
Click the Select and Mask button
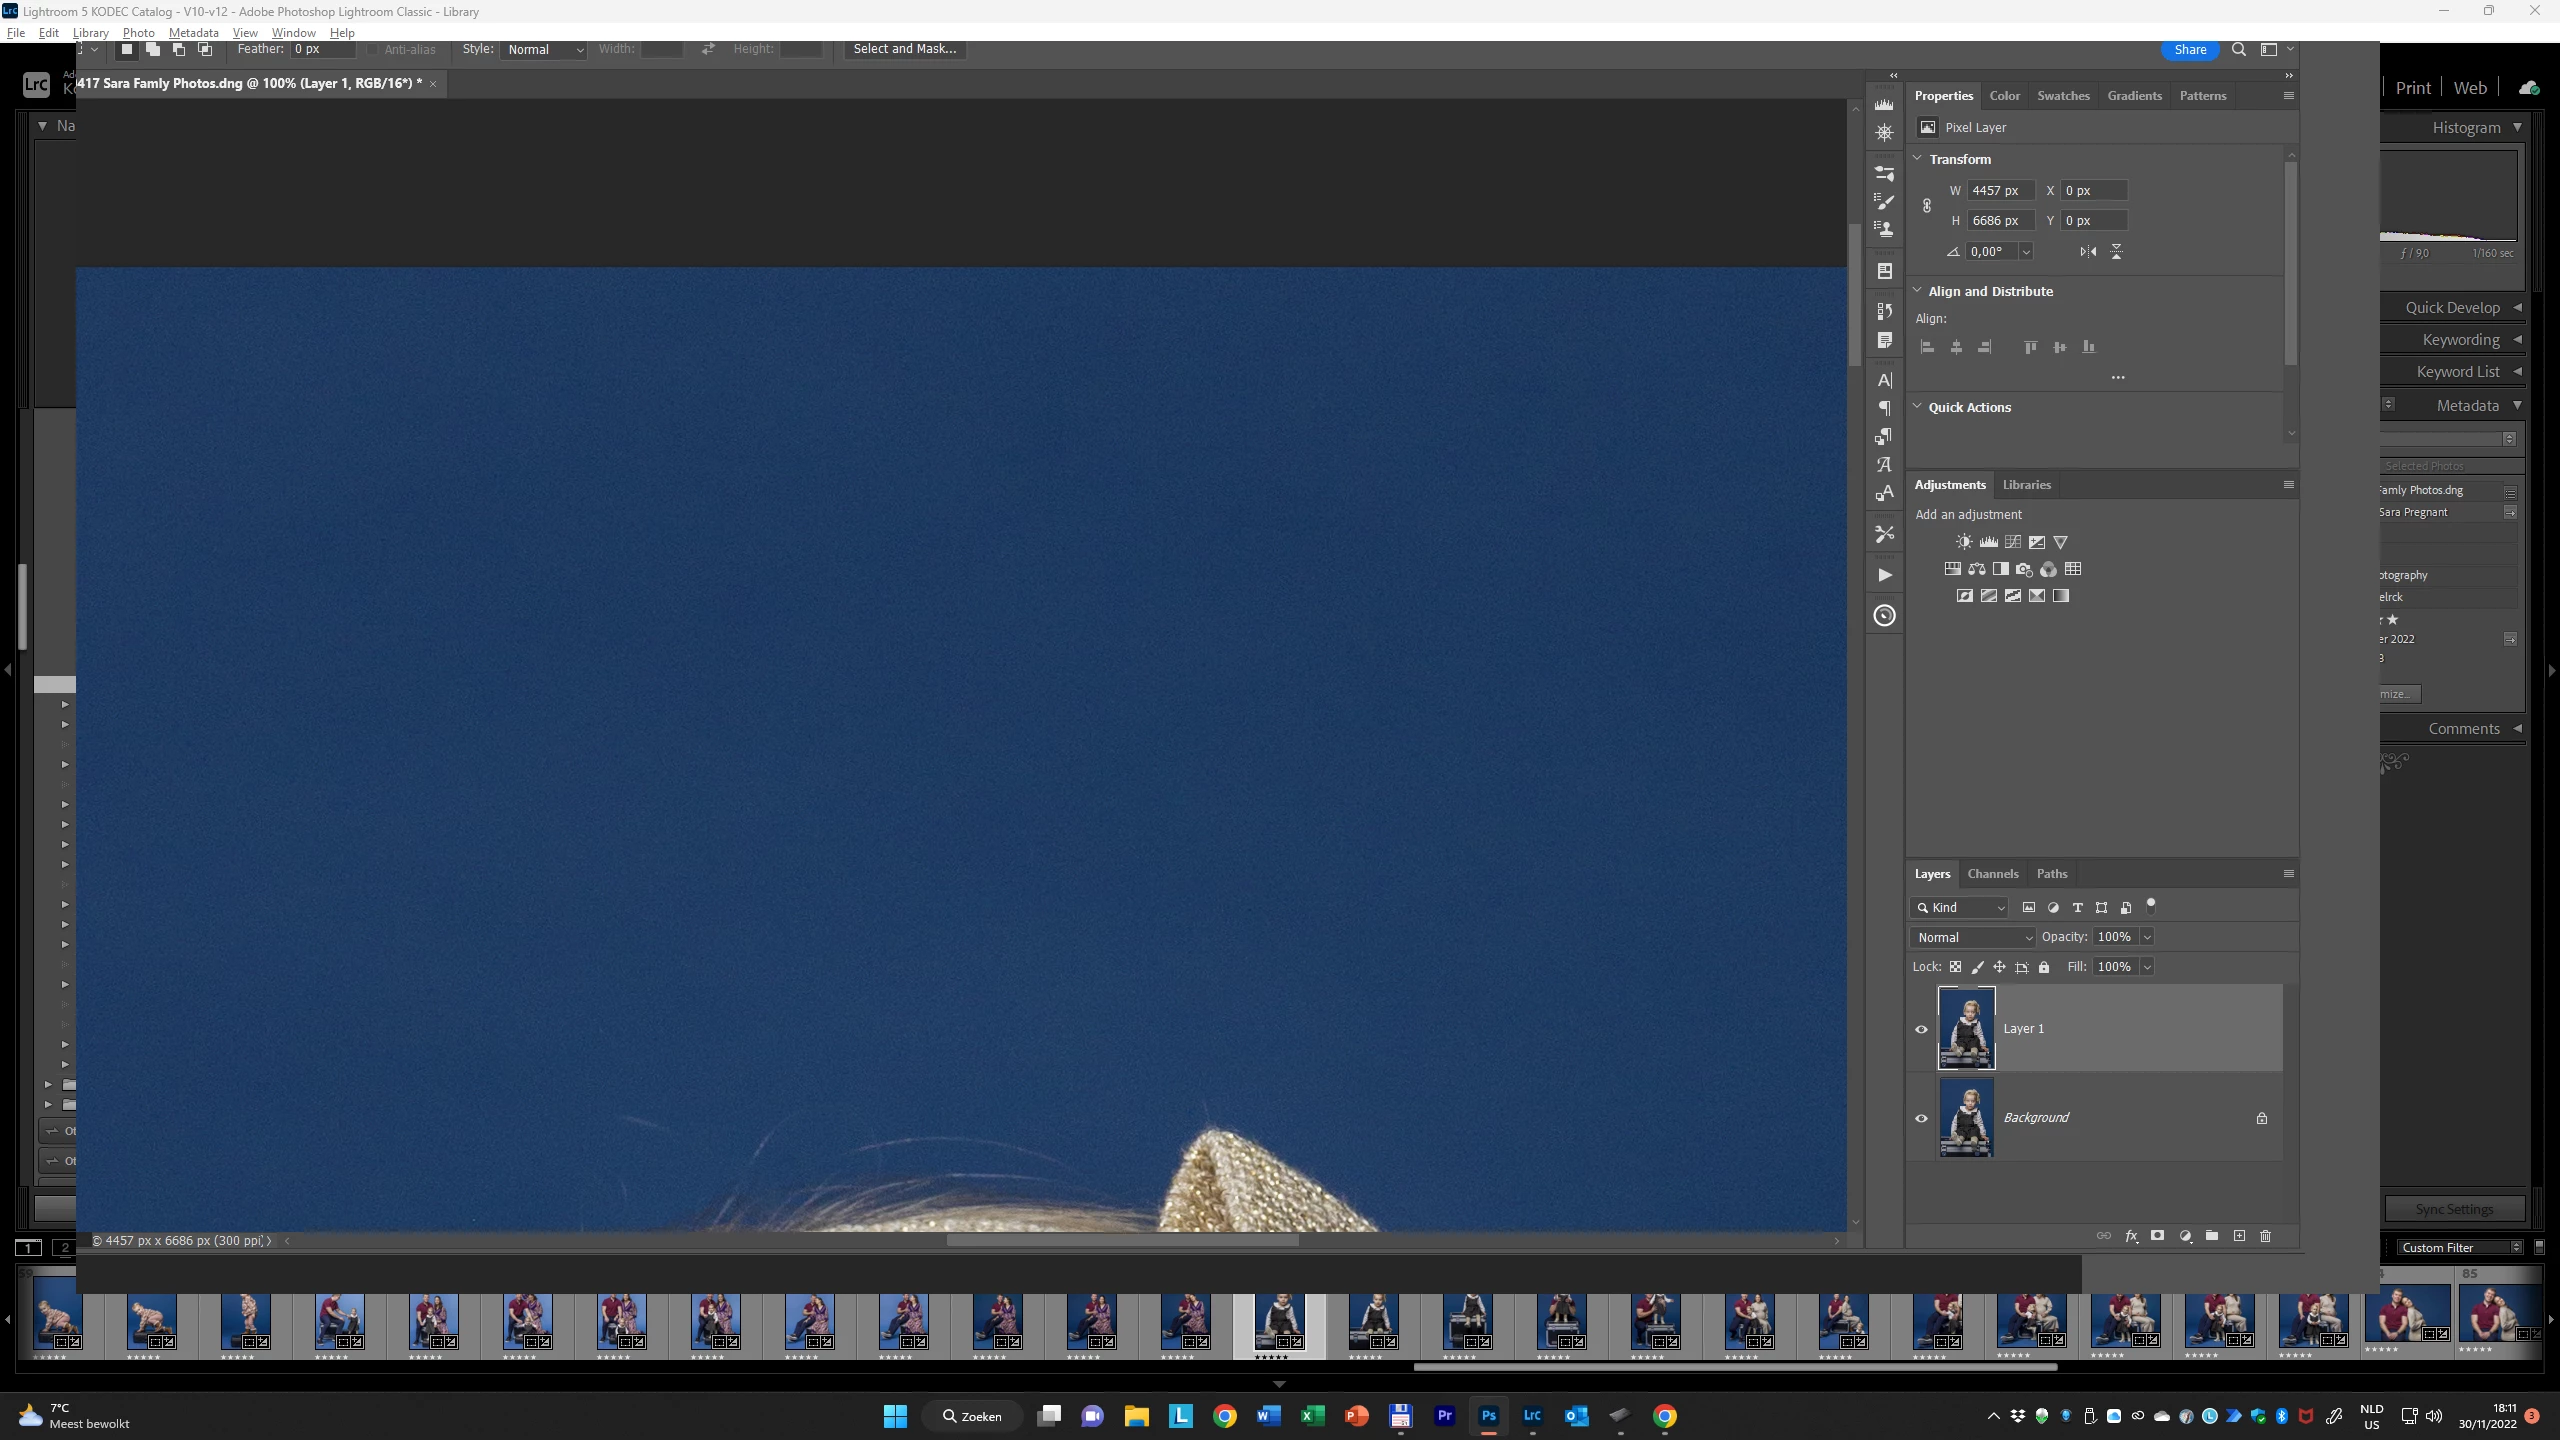tap(904, 49)
